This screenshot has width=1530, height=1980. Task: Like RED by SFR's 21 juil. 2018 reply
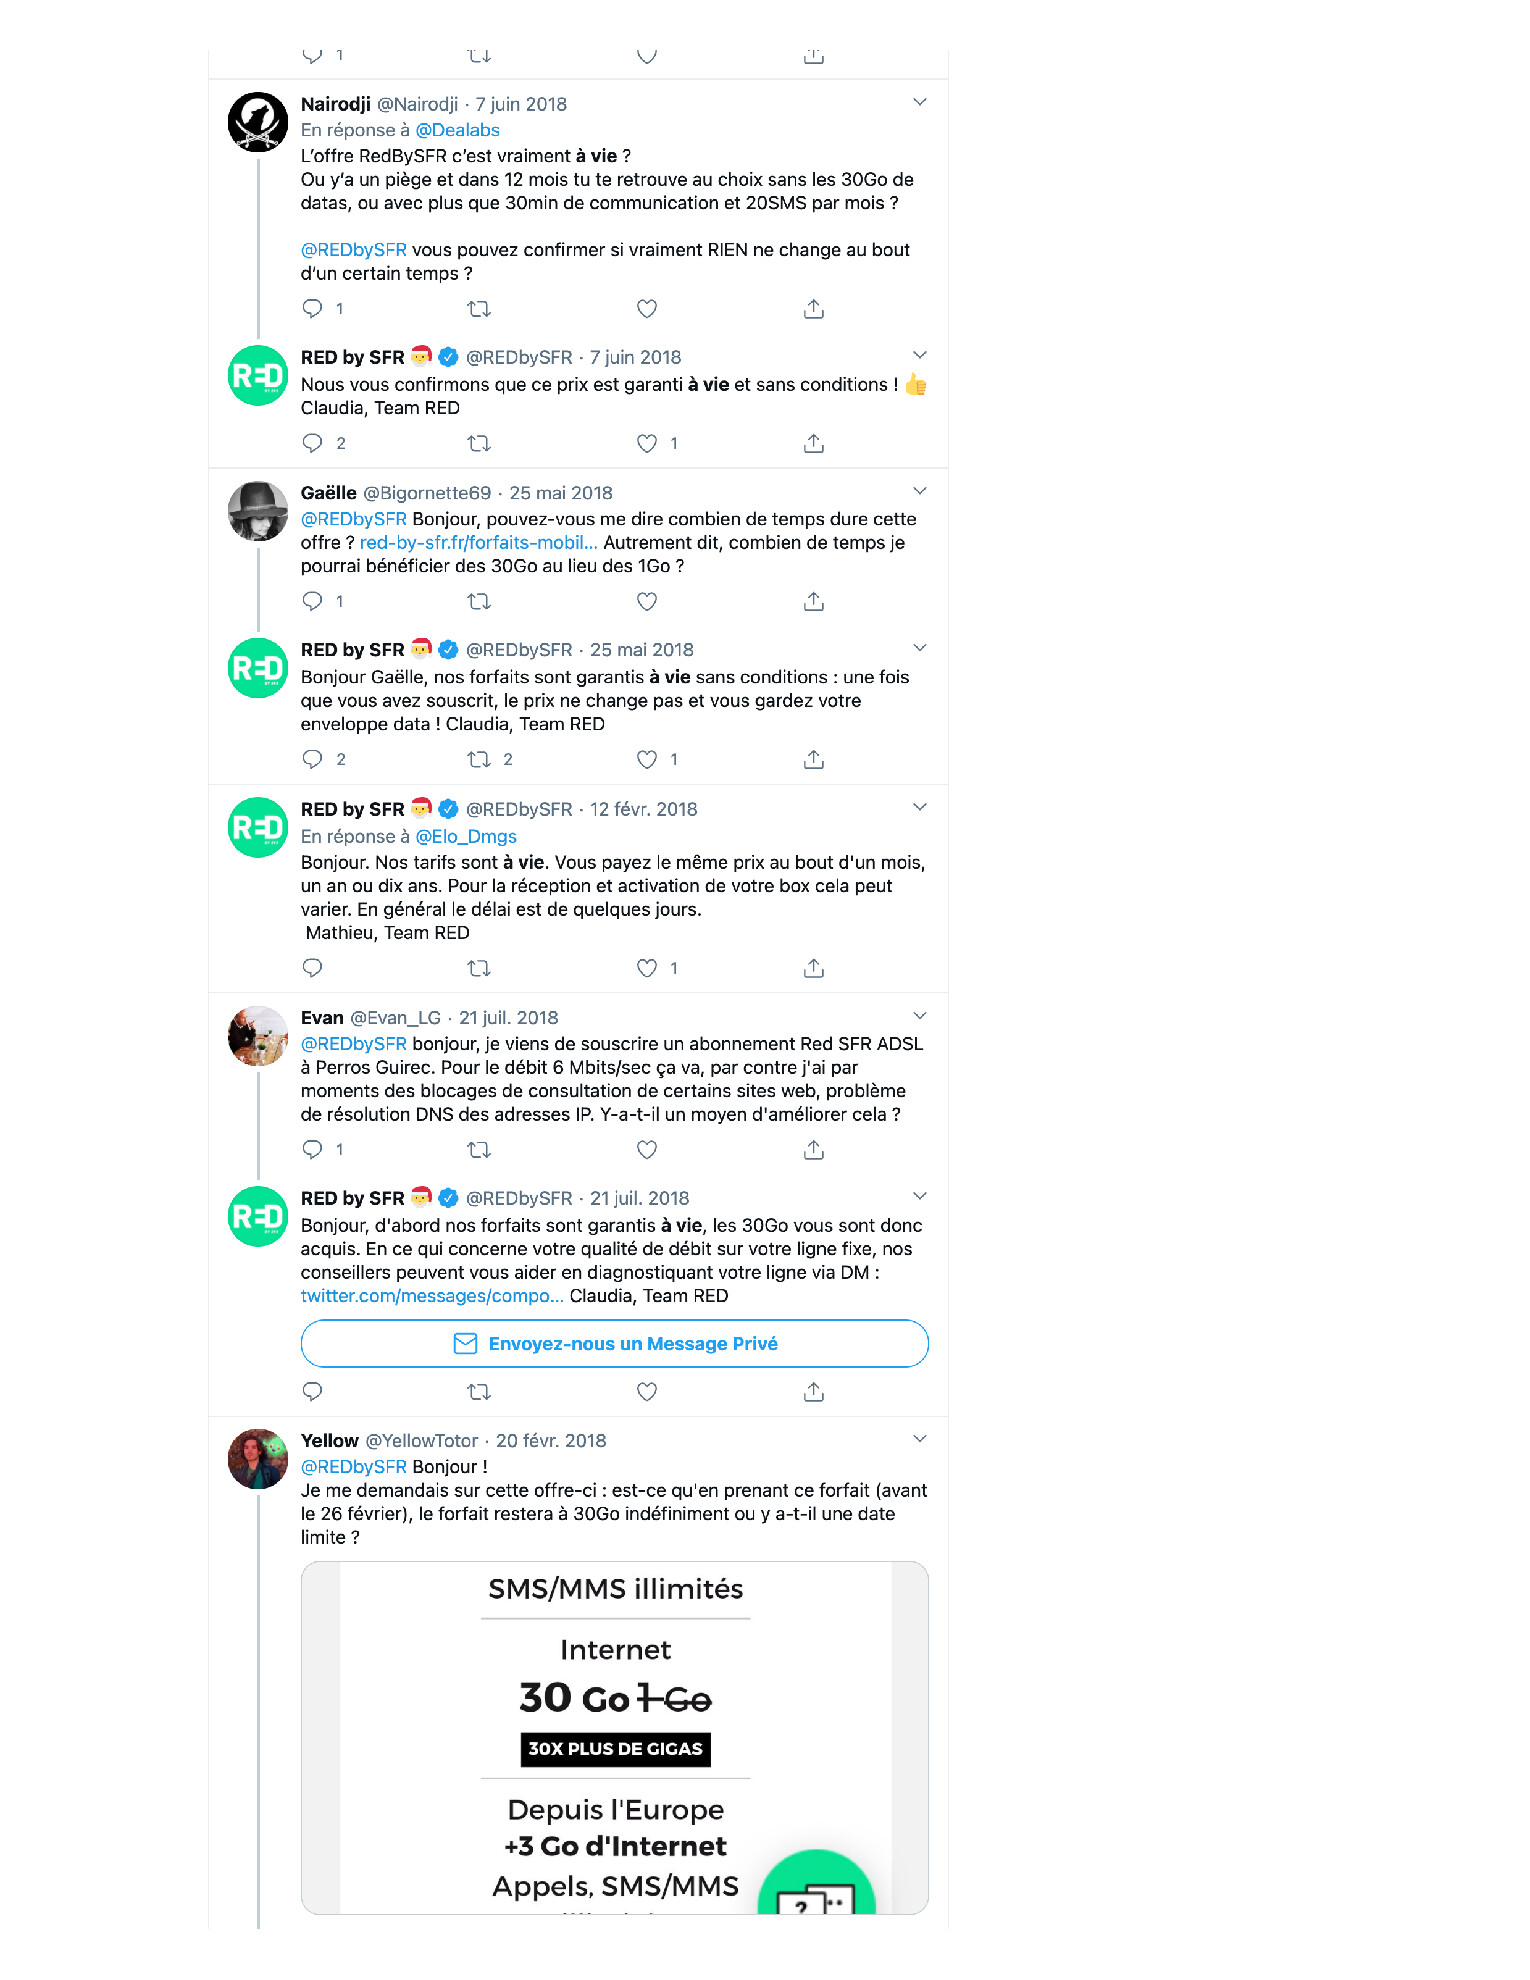pos(647,1392)
